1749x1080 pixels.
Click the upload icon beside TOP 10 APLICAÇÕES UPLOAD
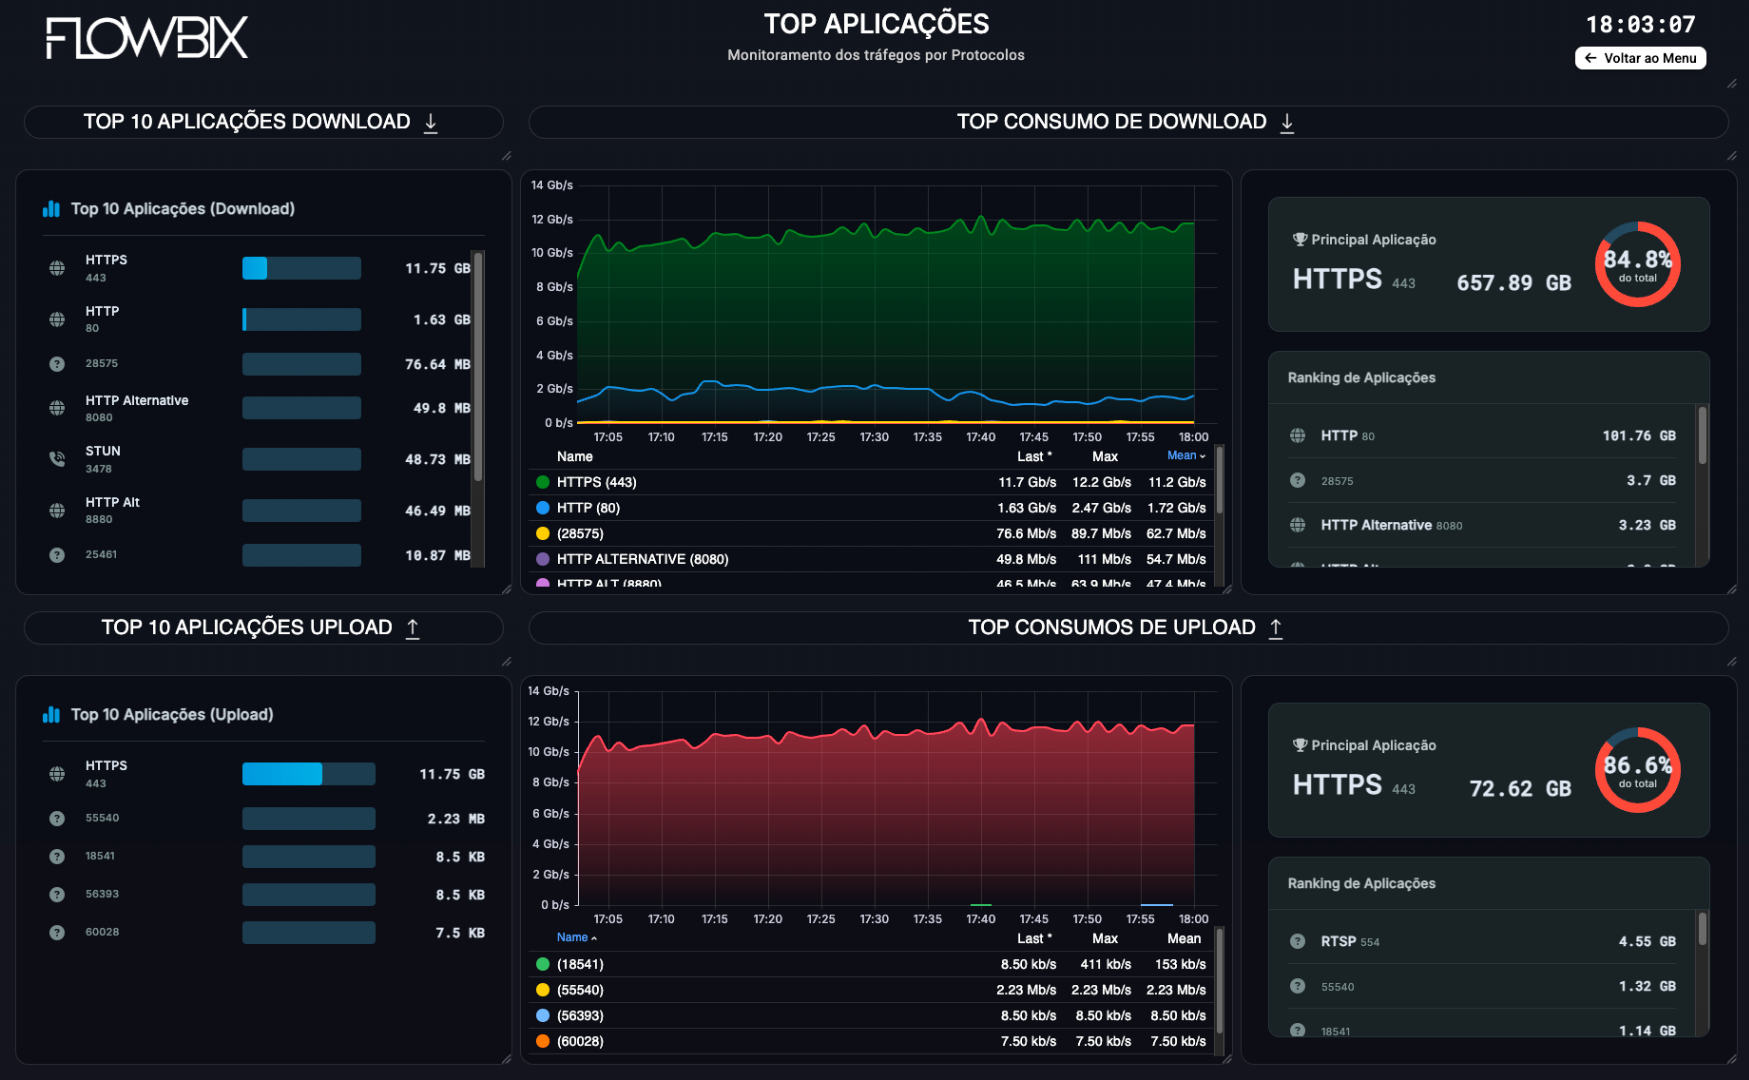413,628
